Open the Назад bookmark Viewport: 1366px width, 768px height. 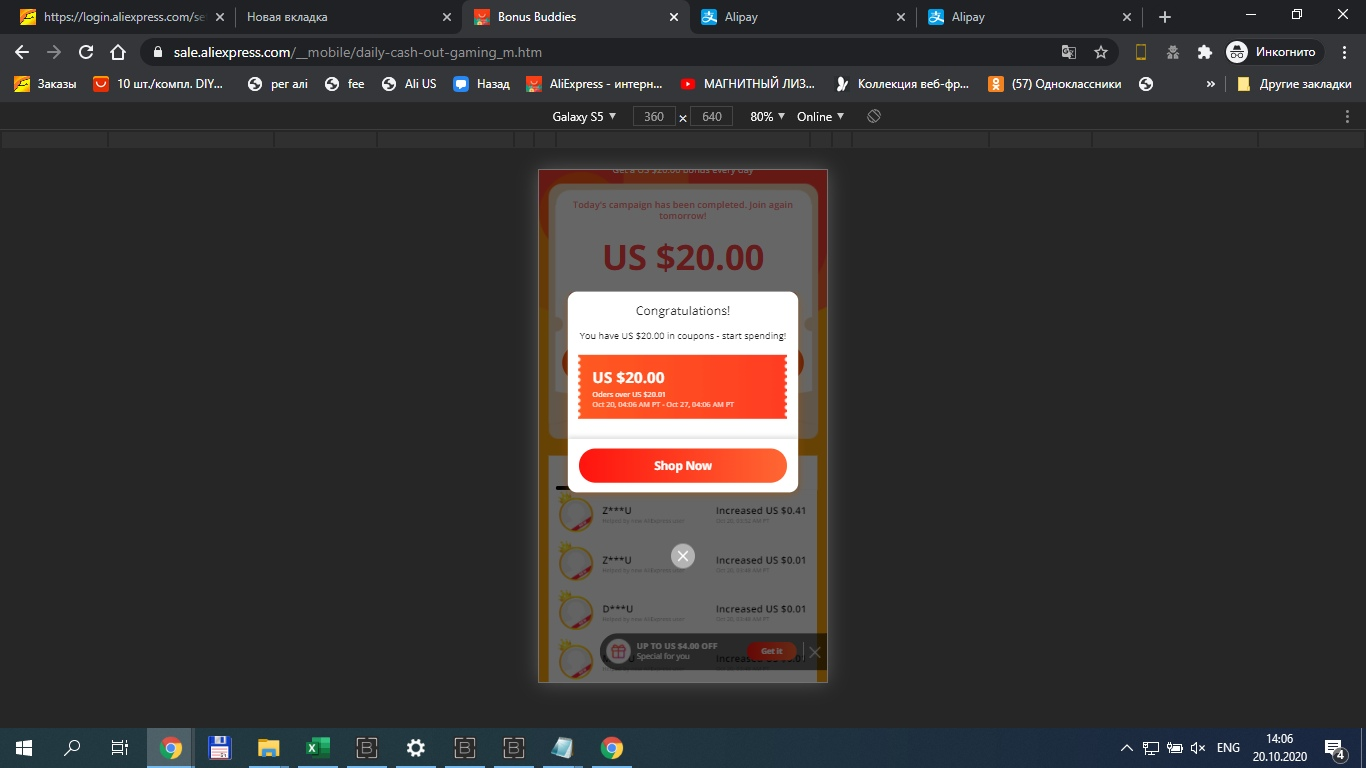tap(482, 84)
